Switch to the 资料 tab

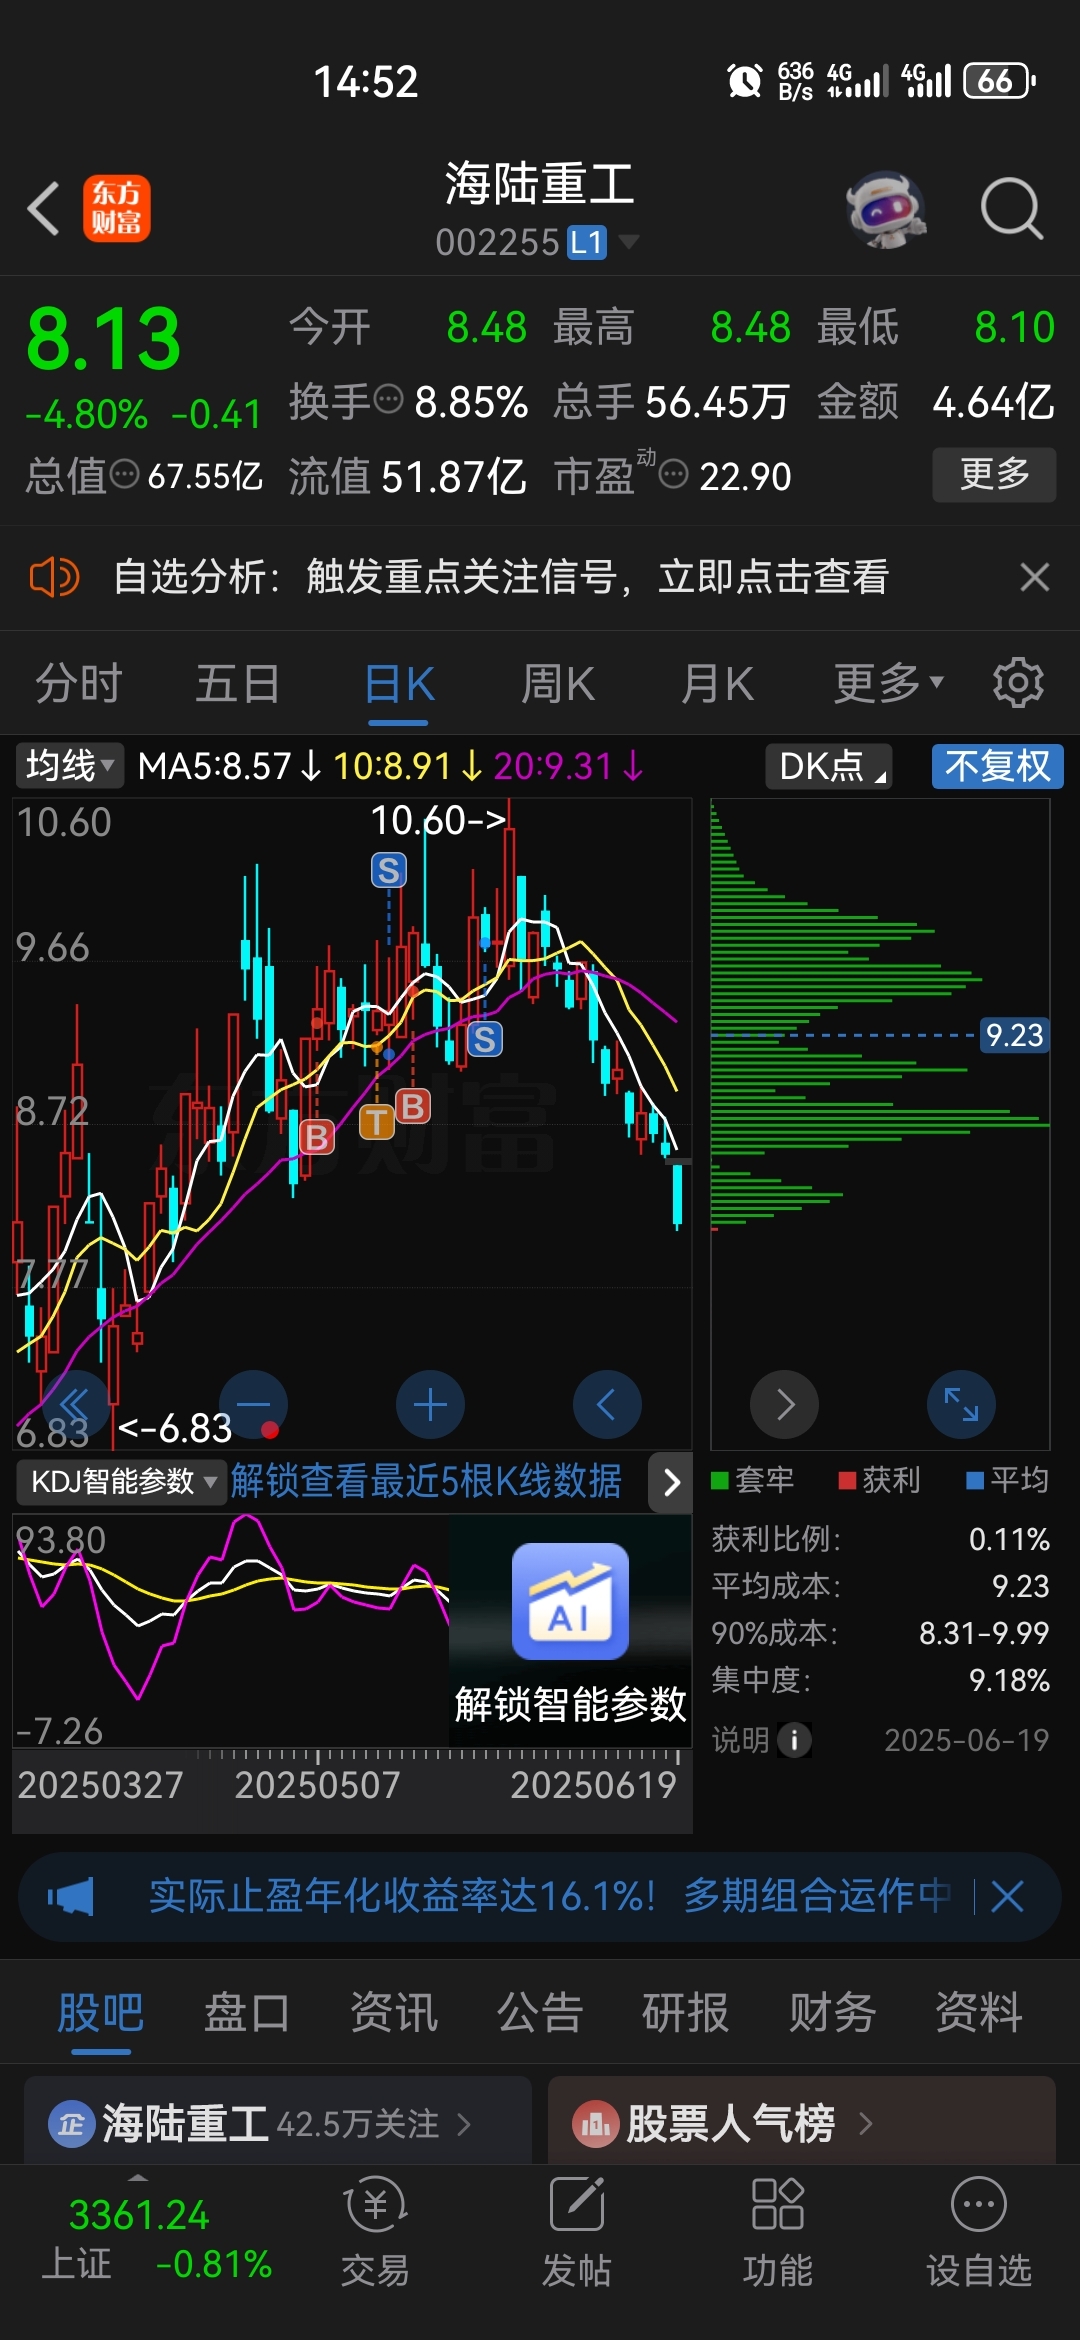(x=978, y=2012)
